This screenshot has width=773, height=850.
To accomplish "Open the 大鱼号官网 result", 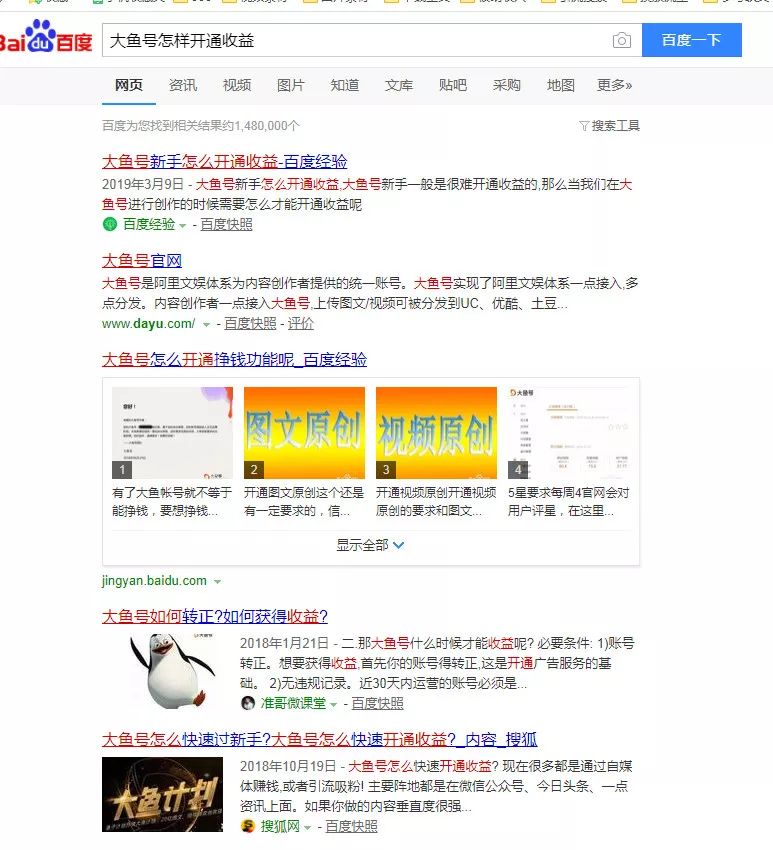I will click(x=142, y=261).
